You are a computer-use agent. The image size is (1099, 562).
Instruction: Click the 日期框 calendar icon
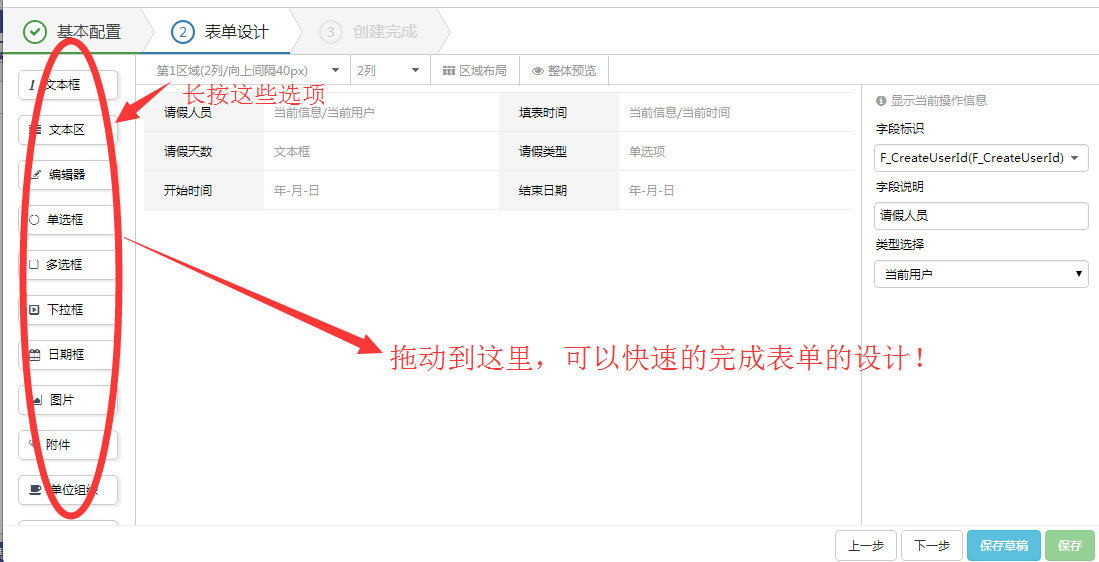[x=34, y=355]
